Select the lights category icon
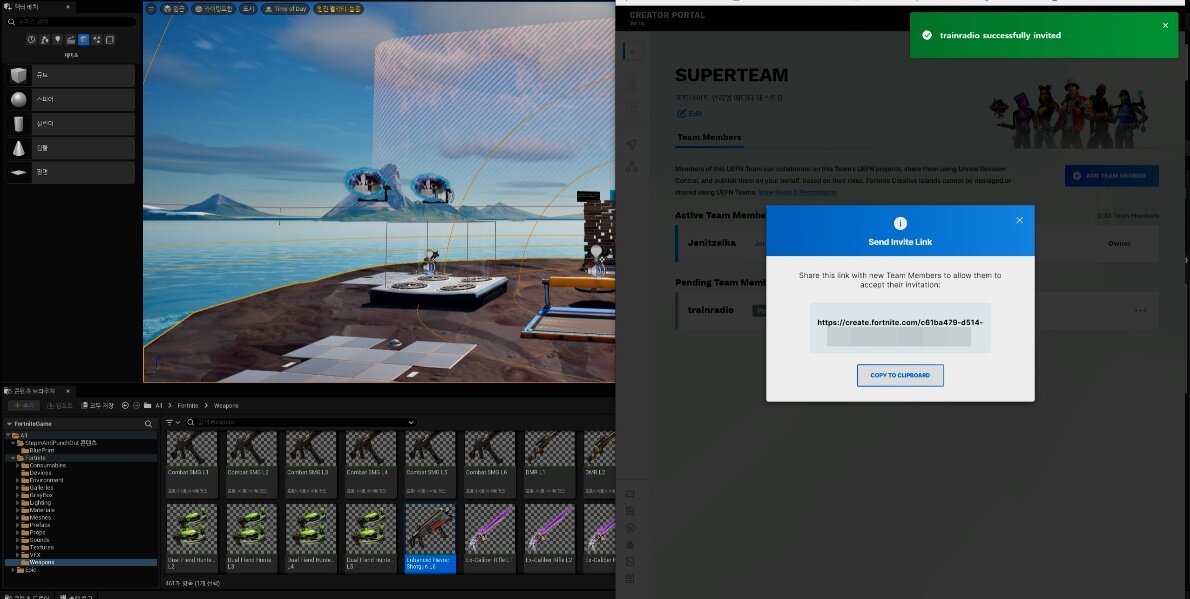Viewport: 1190px width, 599px height. 57,40
